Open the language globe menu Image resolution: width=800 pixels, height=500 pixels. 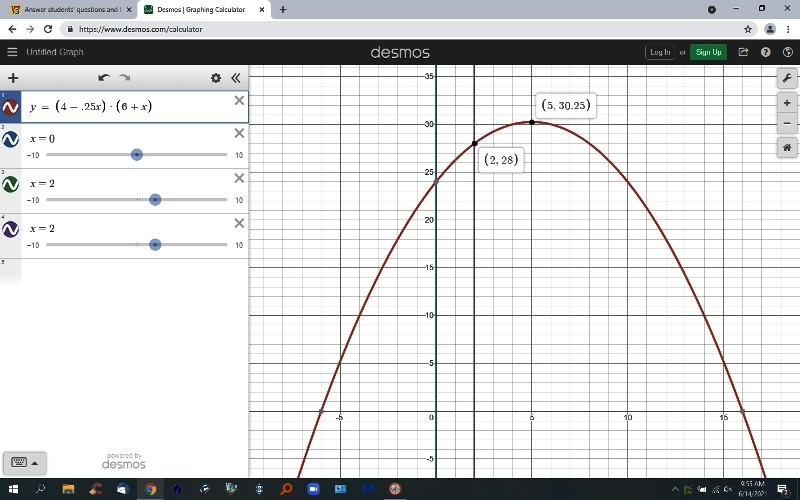tap(787, 52)
